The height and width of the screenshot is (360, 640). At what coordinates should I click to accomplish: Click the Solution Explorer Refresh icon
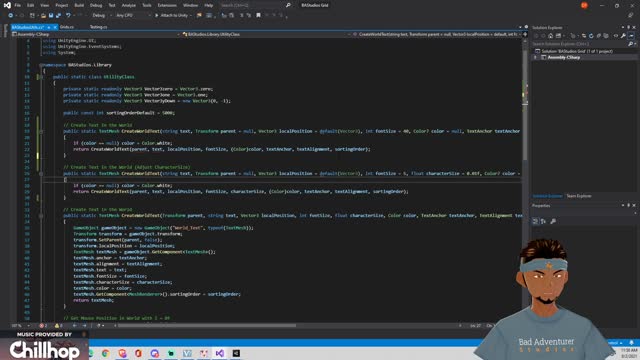pos(591,36)
